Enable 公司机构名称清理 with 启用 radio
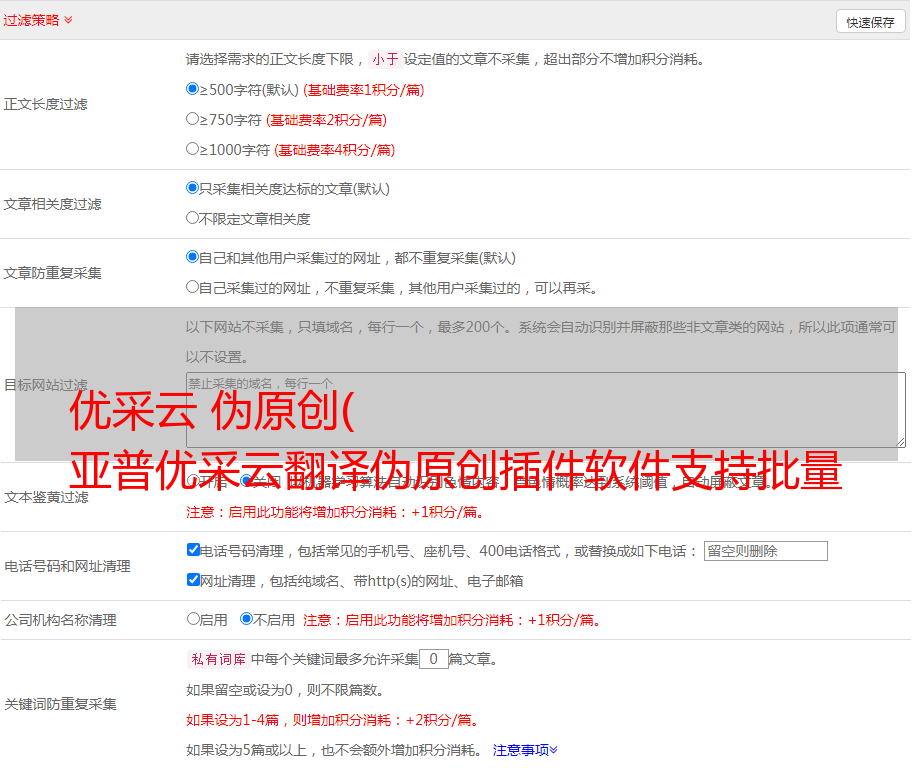 pos(193,618)
